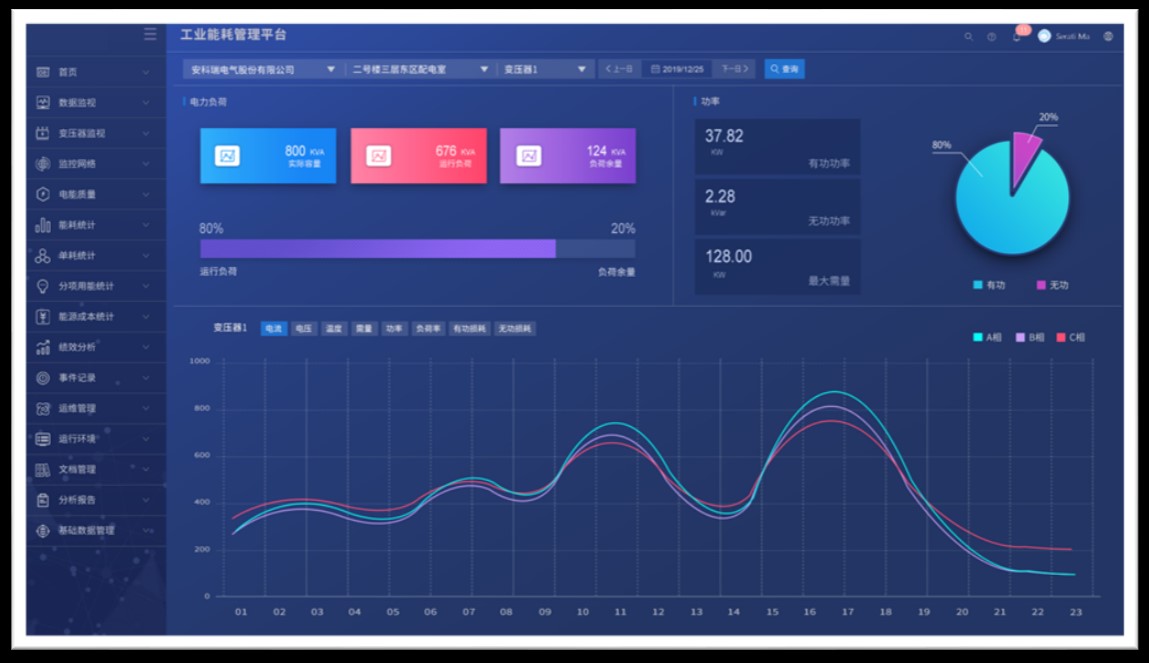Switch to the 电压 chart tab
1149x663 pixels.
(x=303, y=328)
